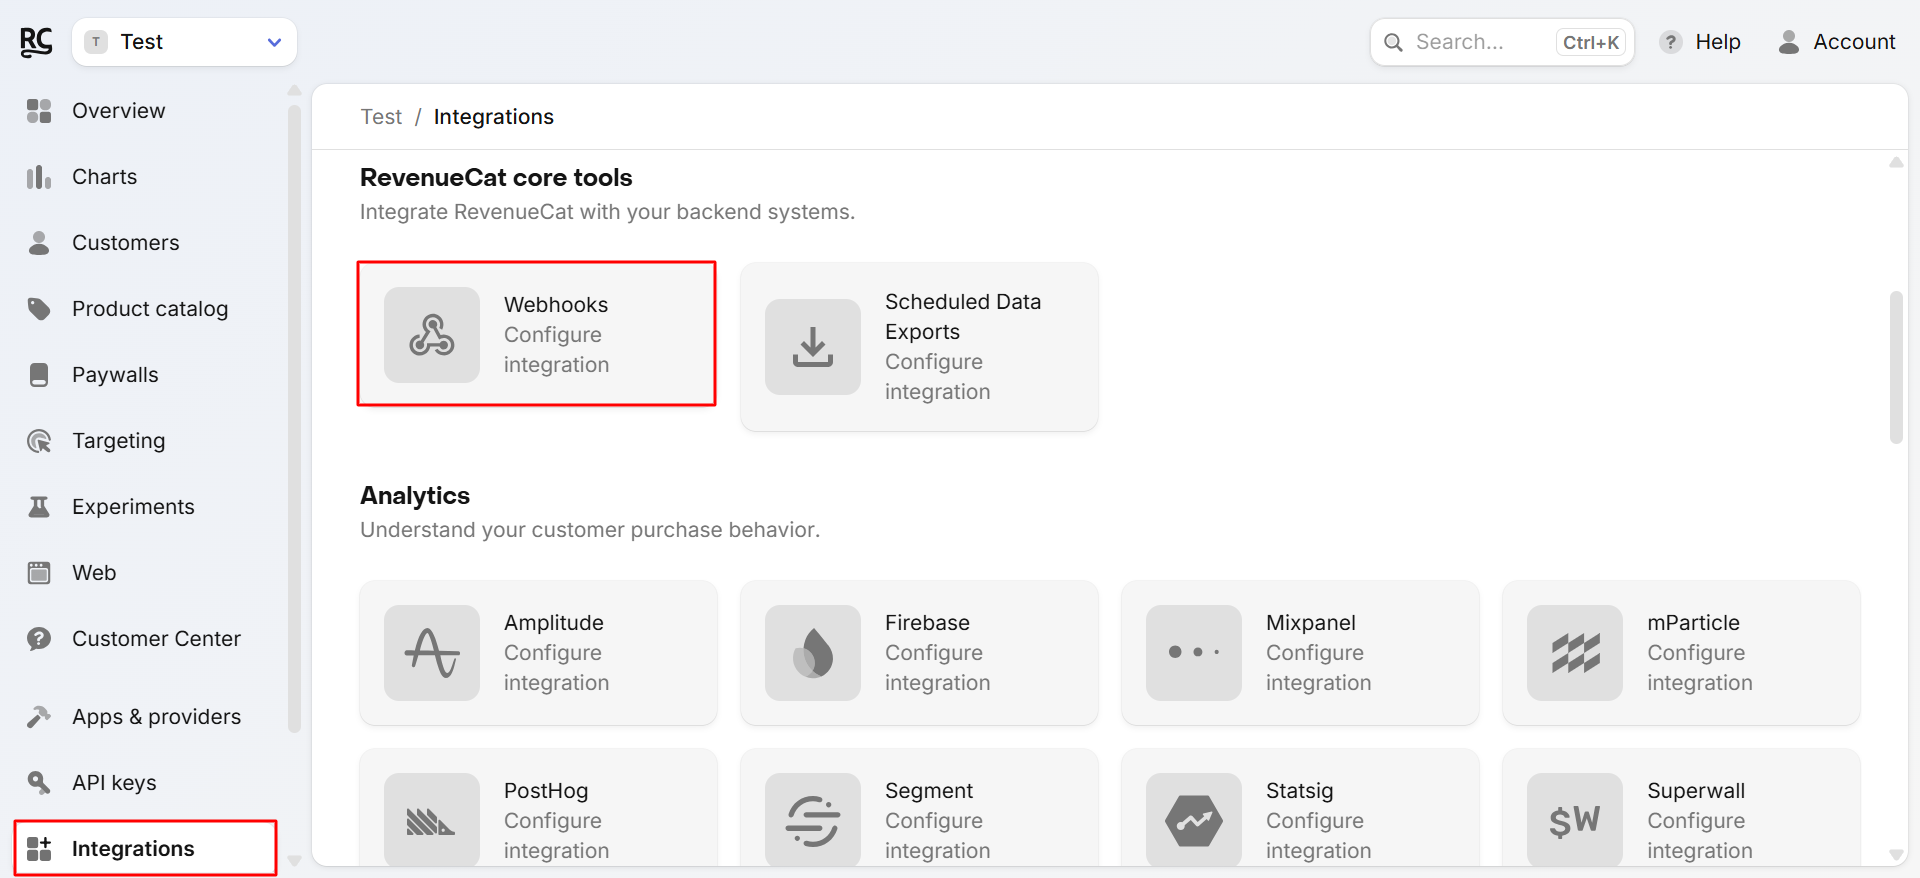
Task: Open API keys page
Action: pos(114,783)
